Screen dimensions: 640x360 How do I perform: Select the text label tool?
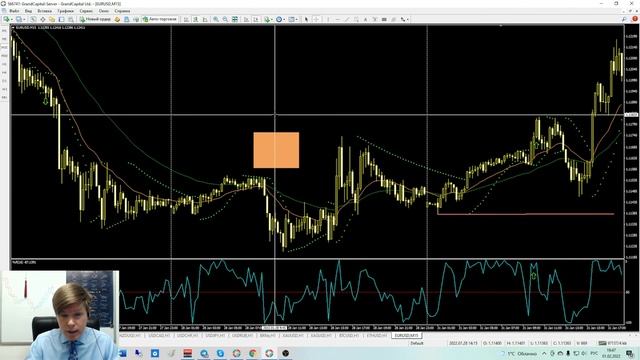pyautogui.click(x=375, y=19)
